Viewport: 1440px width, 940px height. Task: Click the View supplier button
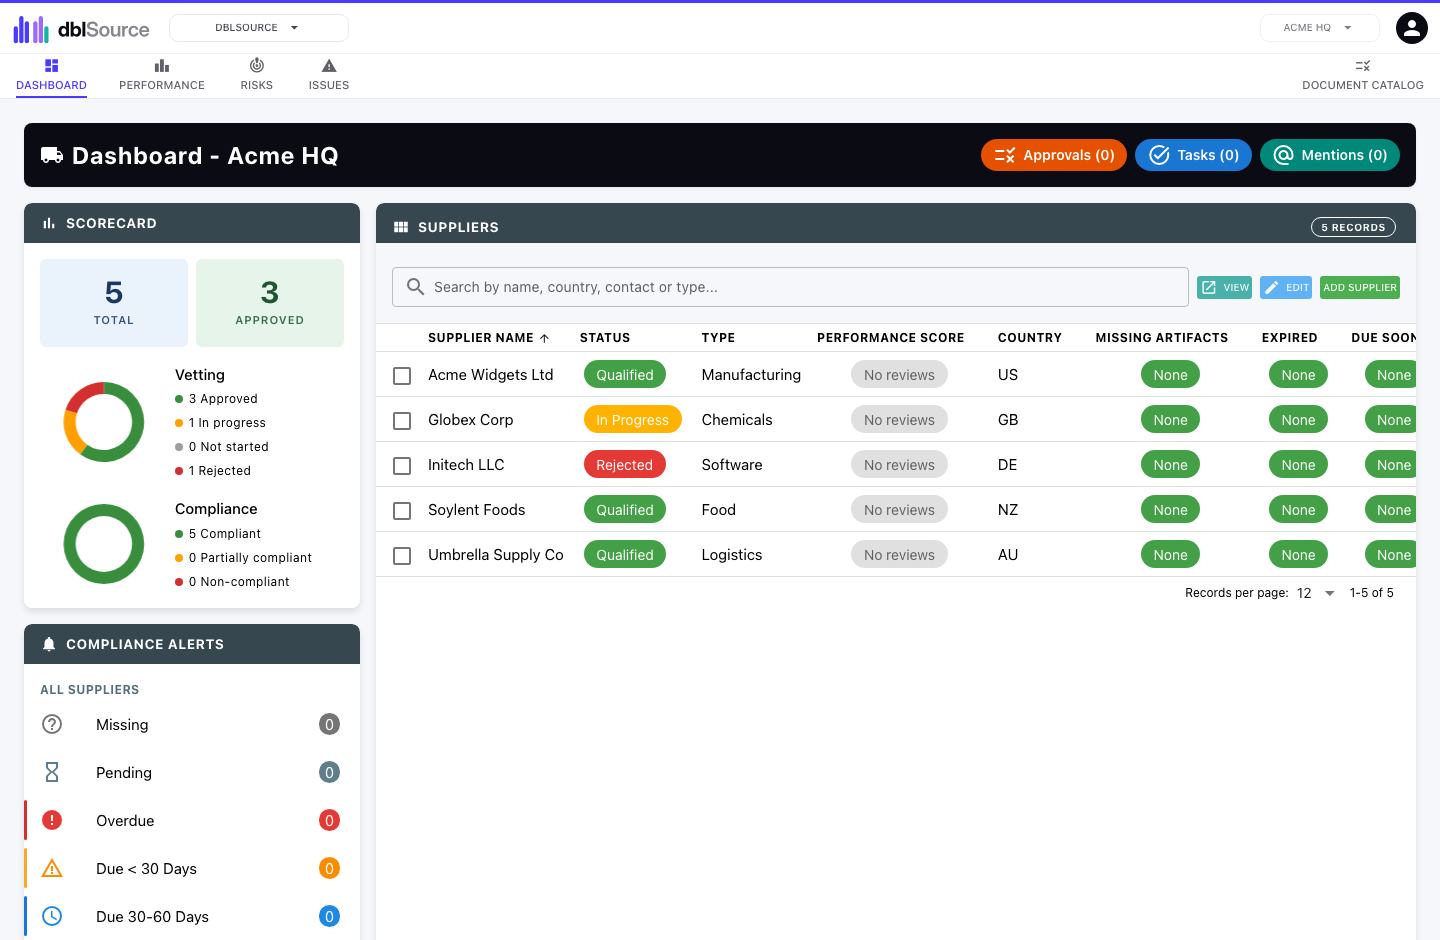pos(1224,288)
